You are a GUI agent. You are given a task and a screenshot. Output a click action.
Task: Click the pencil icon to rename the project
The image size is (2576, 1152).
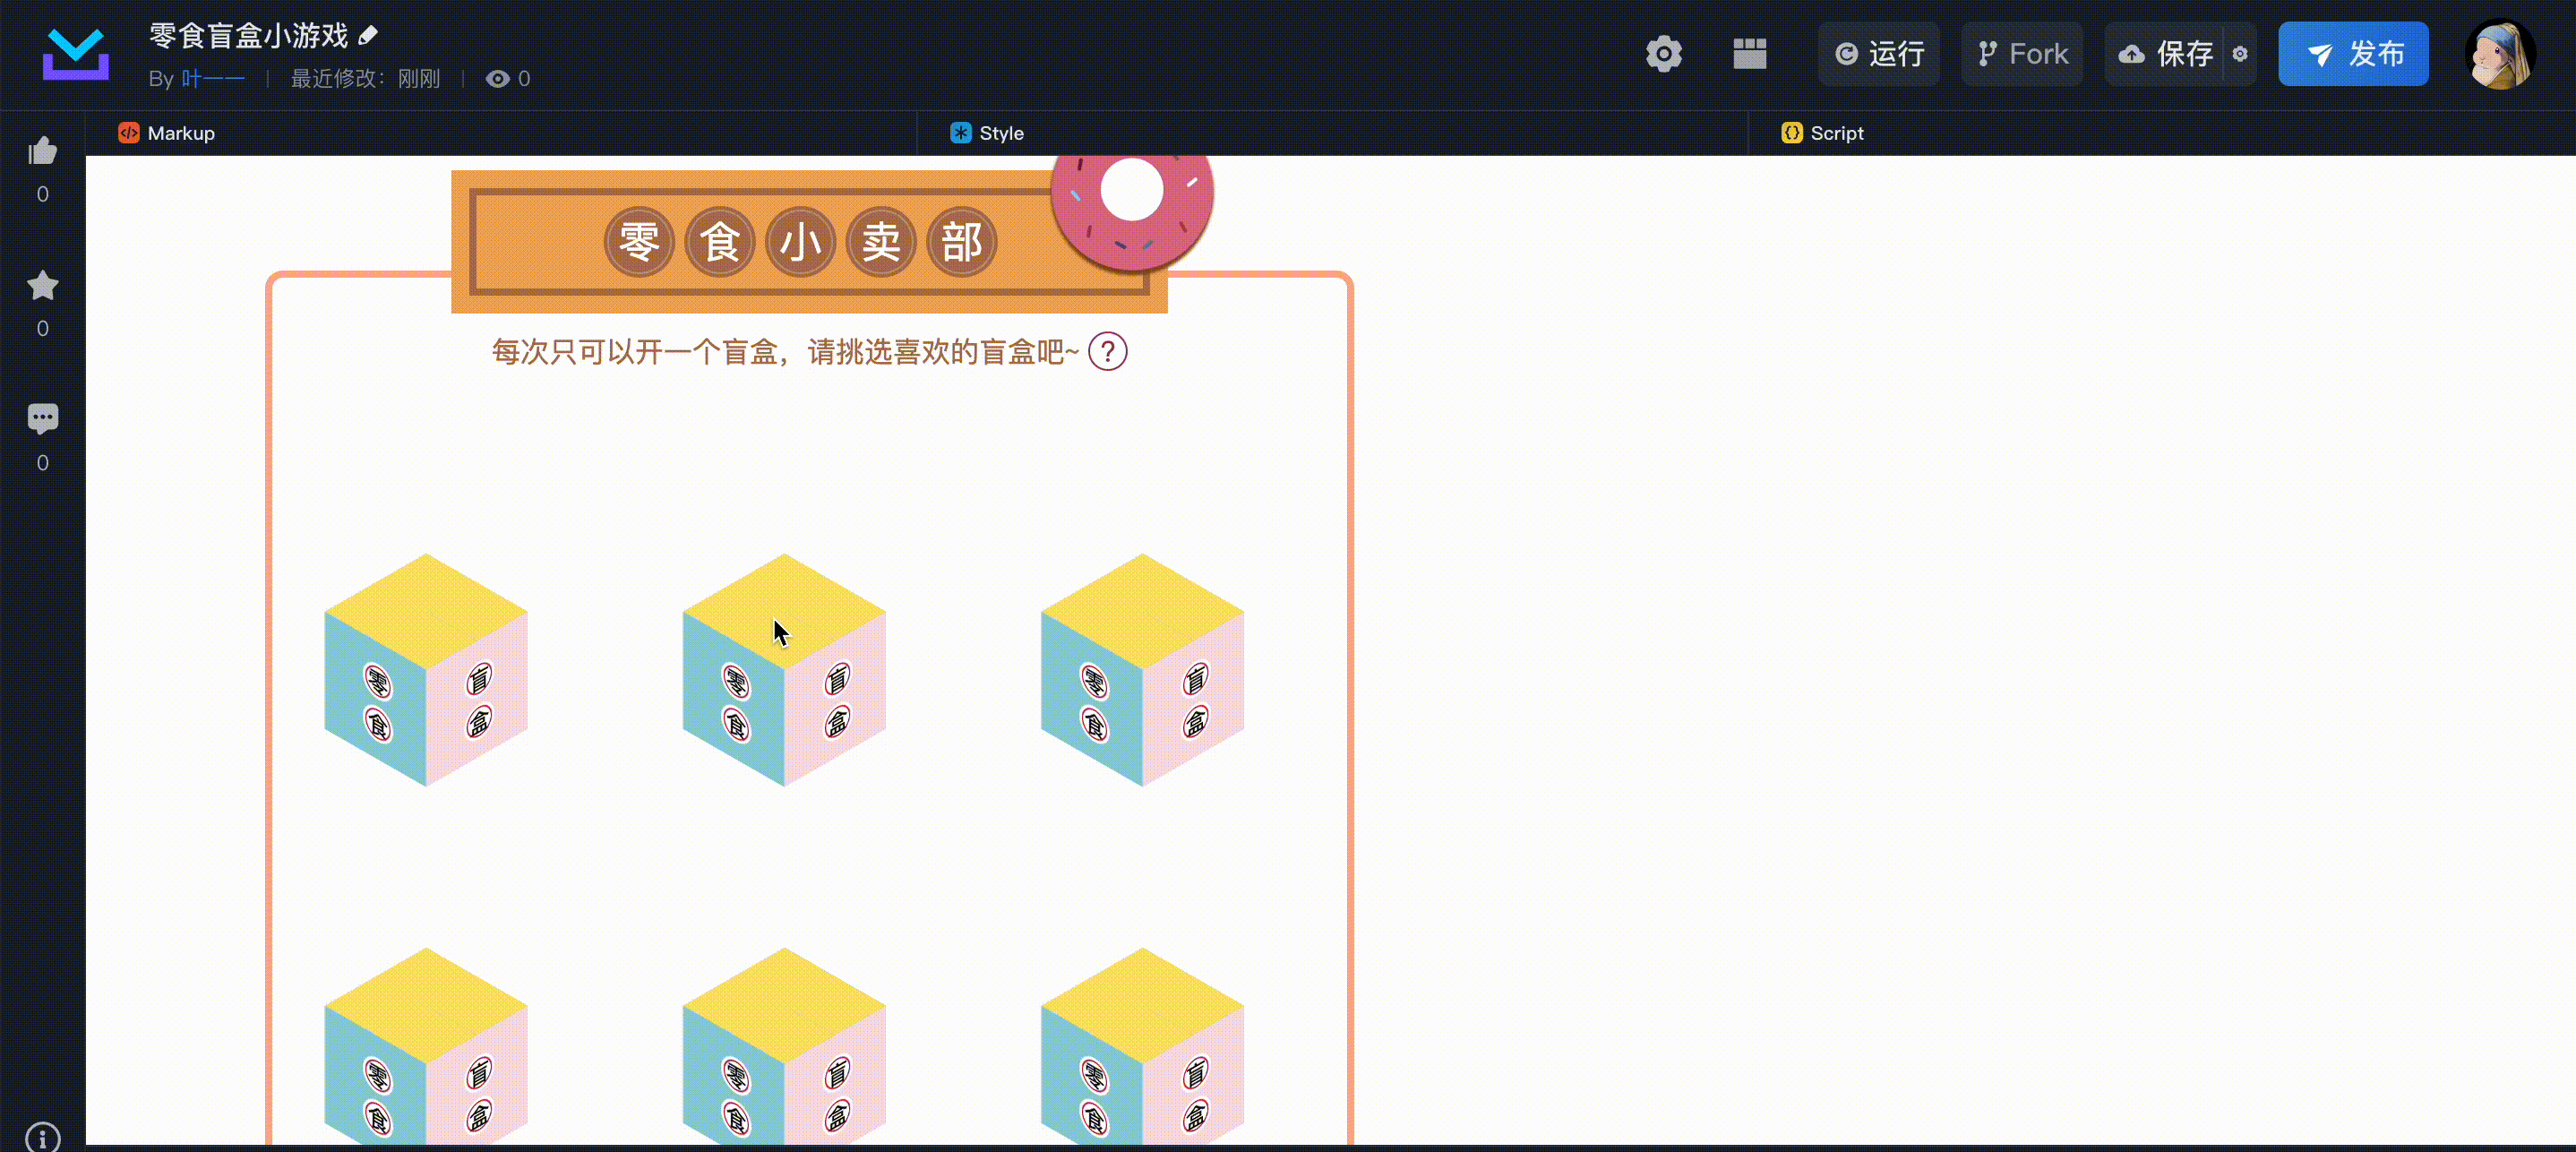pyautogui.click(x=368, y=36)
